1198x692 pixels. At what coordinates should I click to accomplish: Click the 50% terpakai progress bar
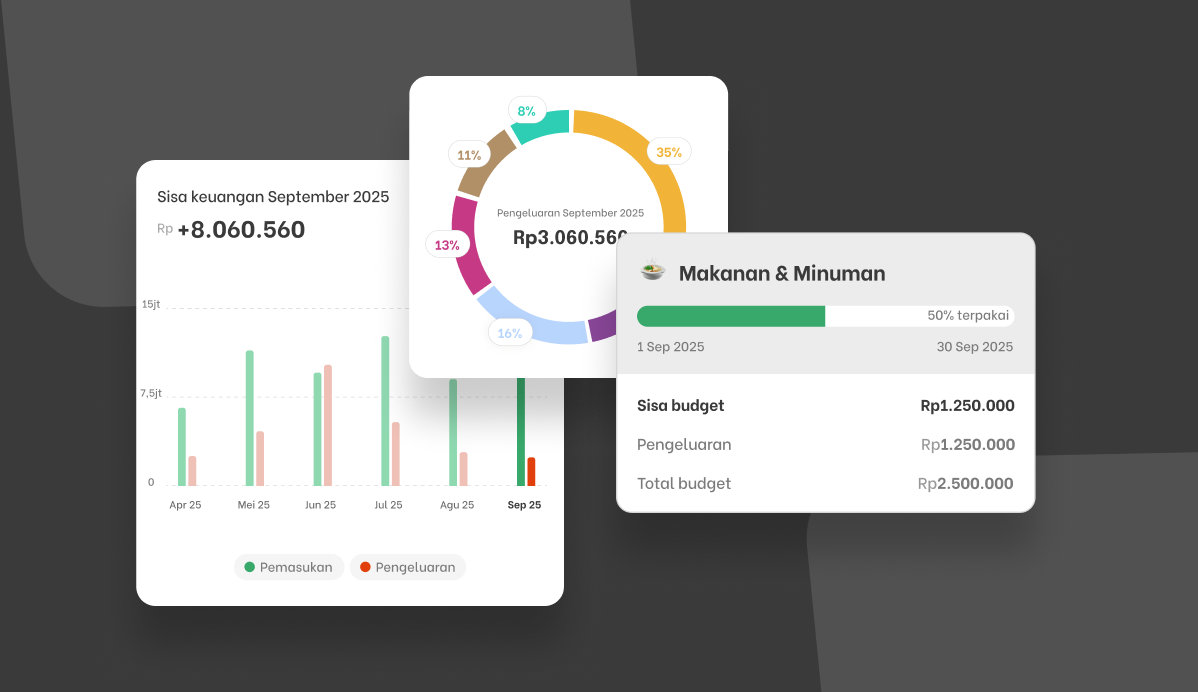click(x=825, y=315)
